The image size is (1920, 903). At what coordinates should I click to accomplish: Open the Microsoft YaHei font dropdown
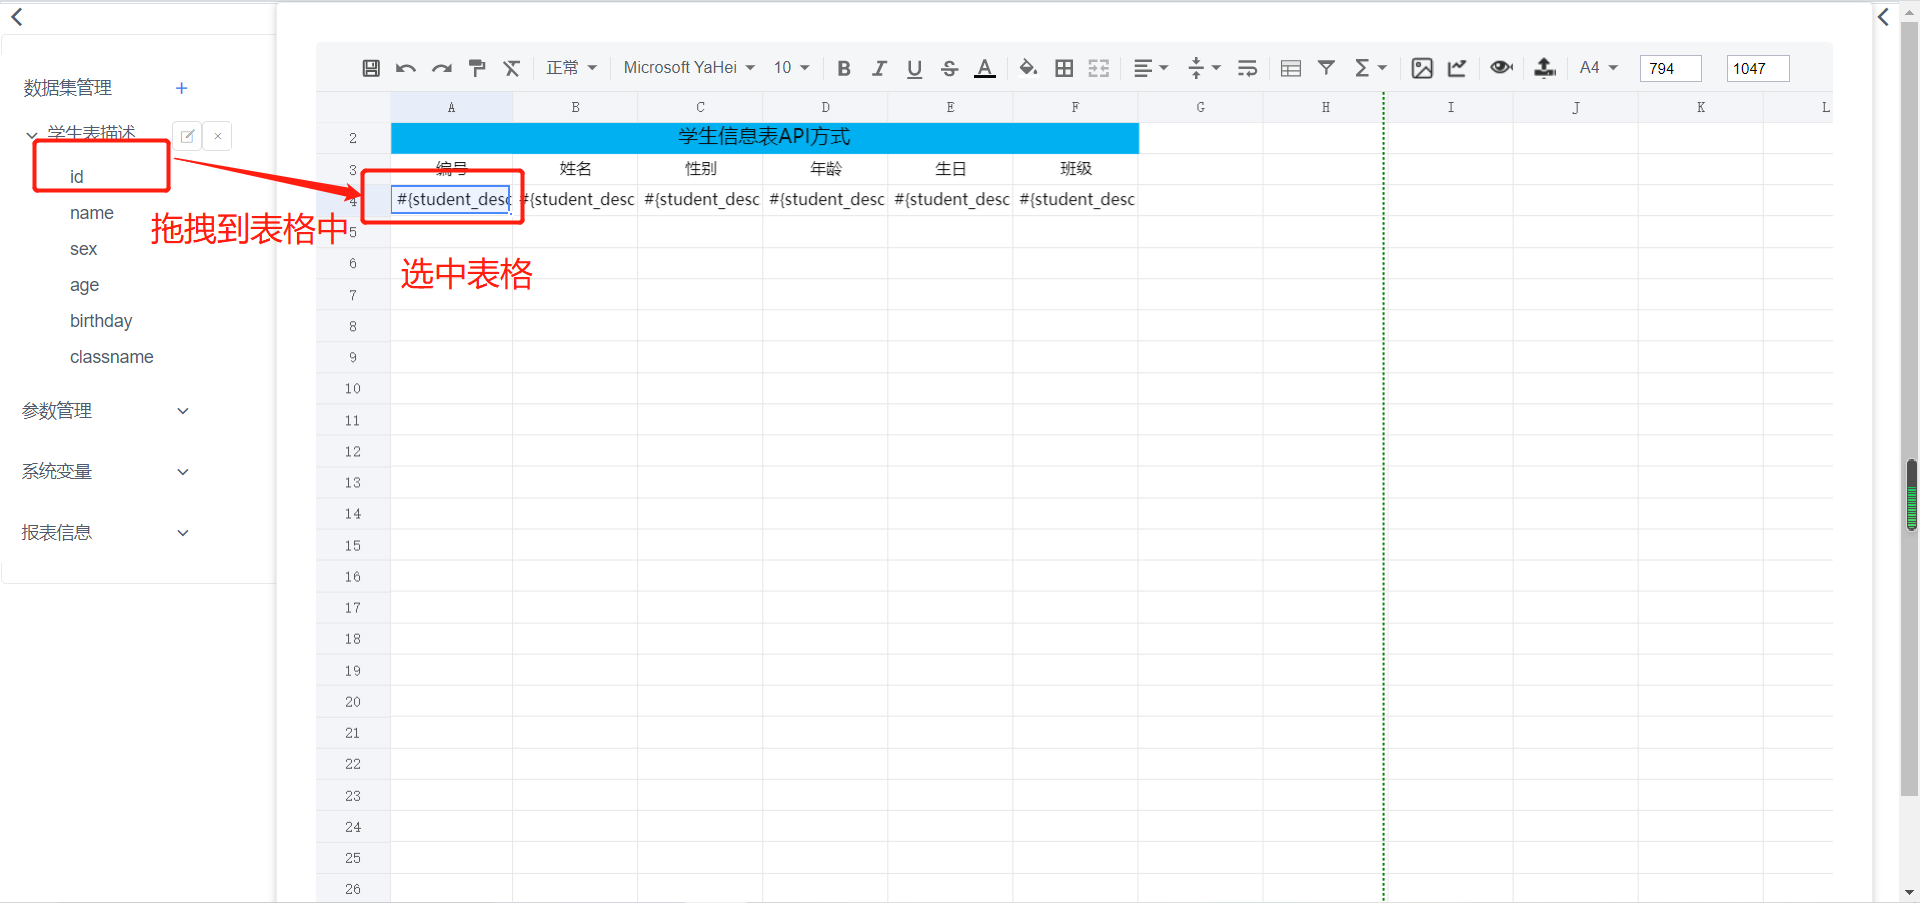pyautogui.click(x=689, y=68)
